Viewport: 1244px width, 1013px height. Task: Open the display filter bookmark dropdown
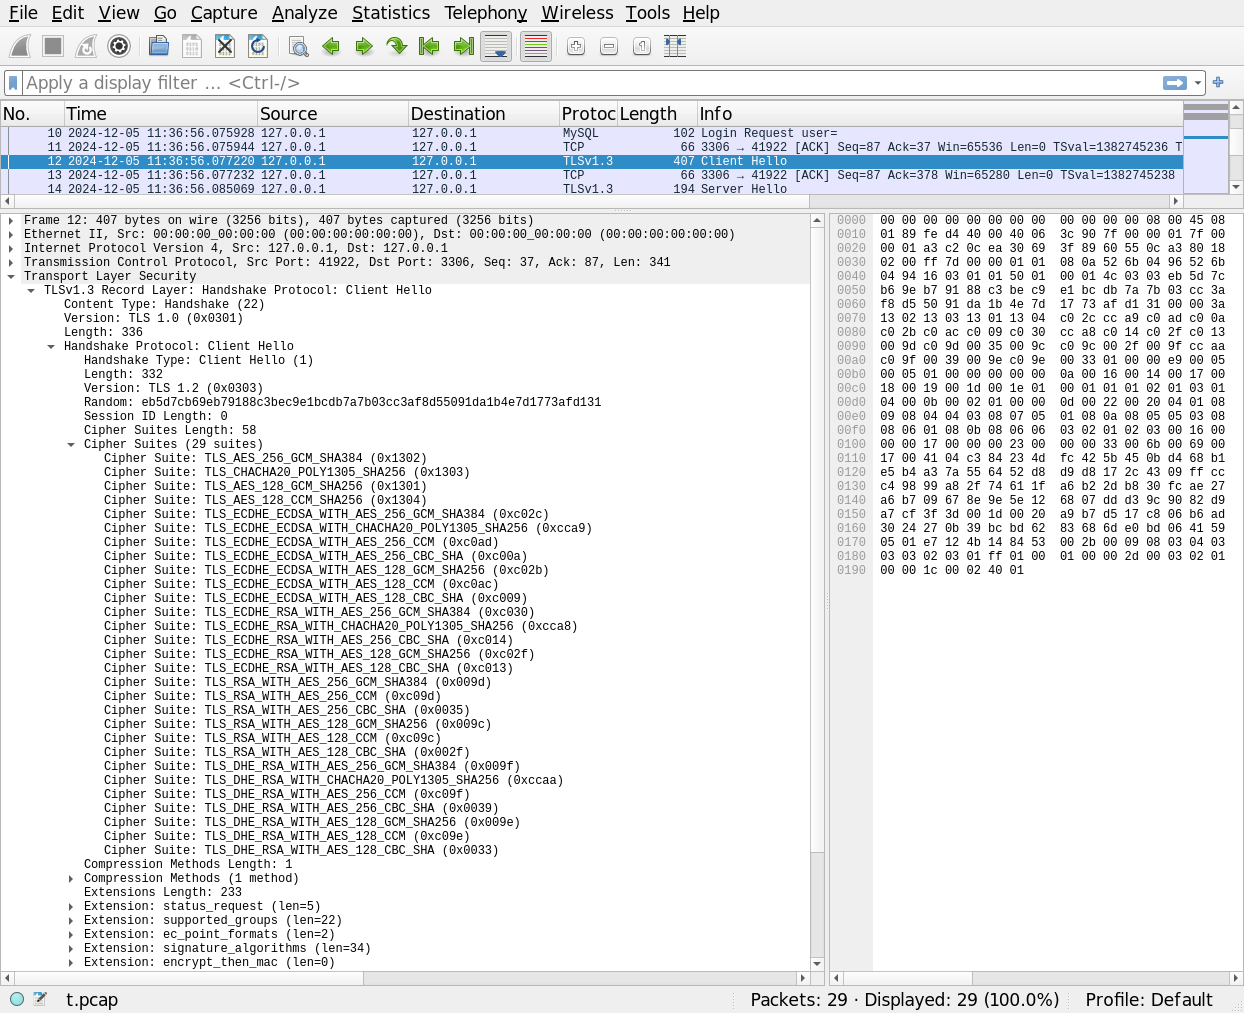tap(13, 83)
